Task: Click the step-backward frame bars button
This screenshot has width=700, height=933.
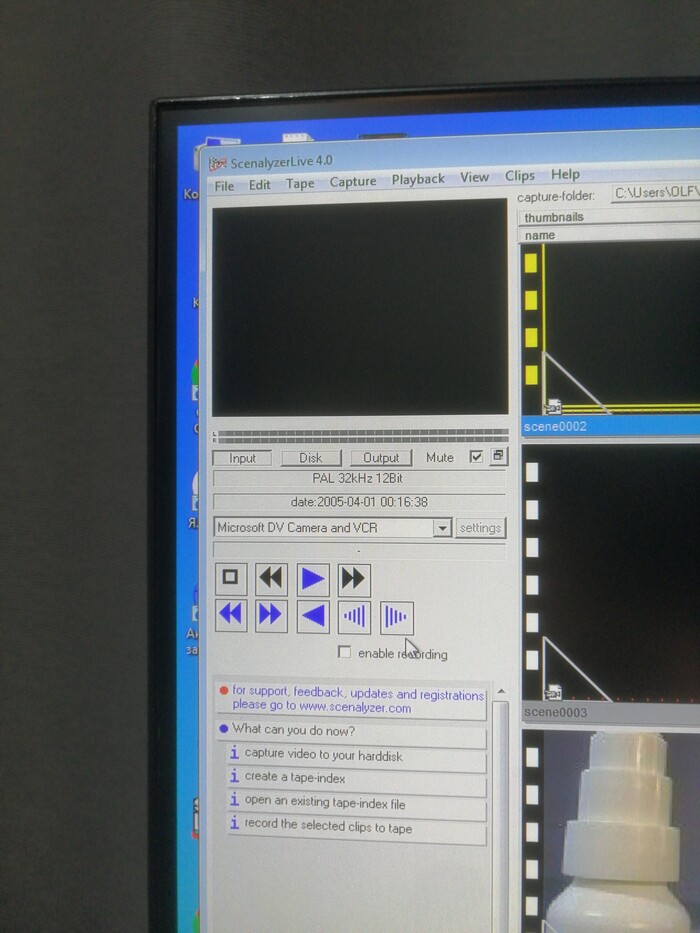Action: [x=355, y=617]
